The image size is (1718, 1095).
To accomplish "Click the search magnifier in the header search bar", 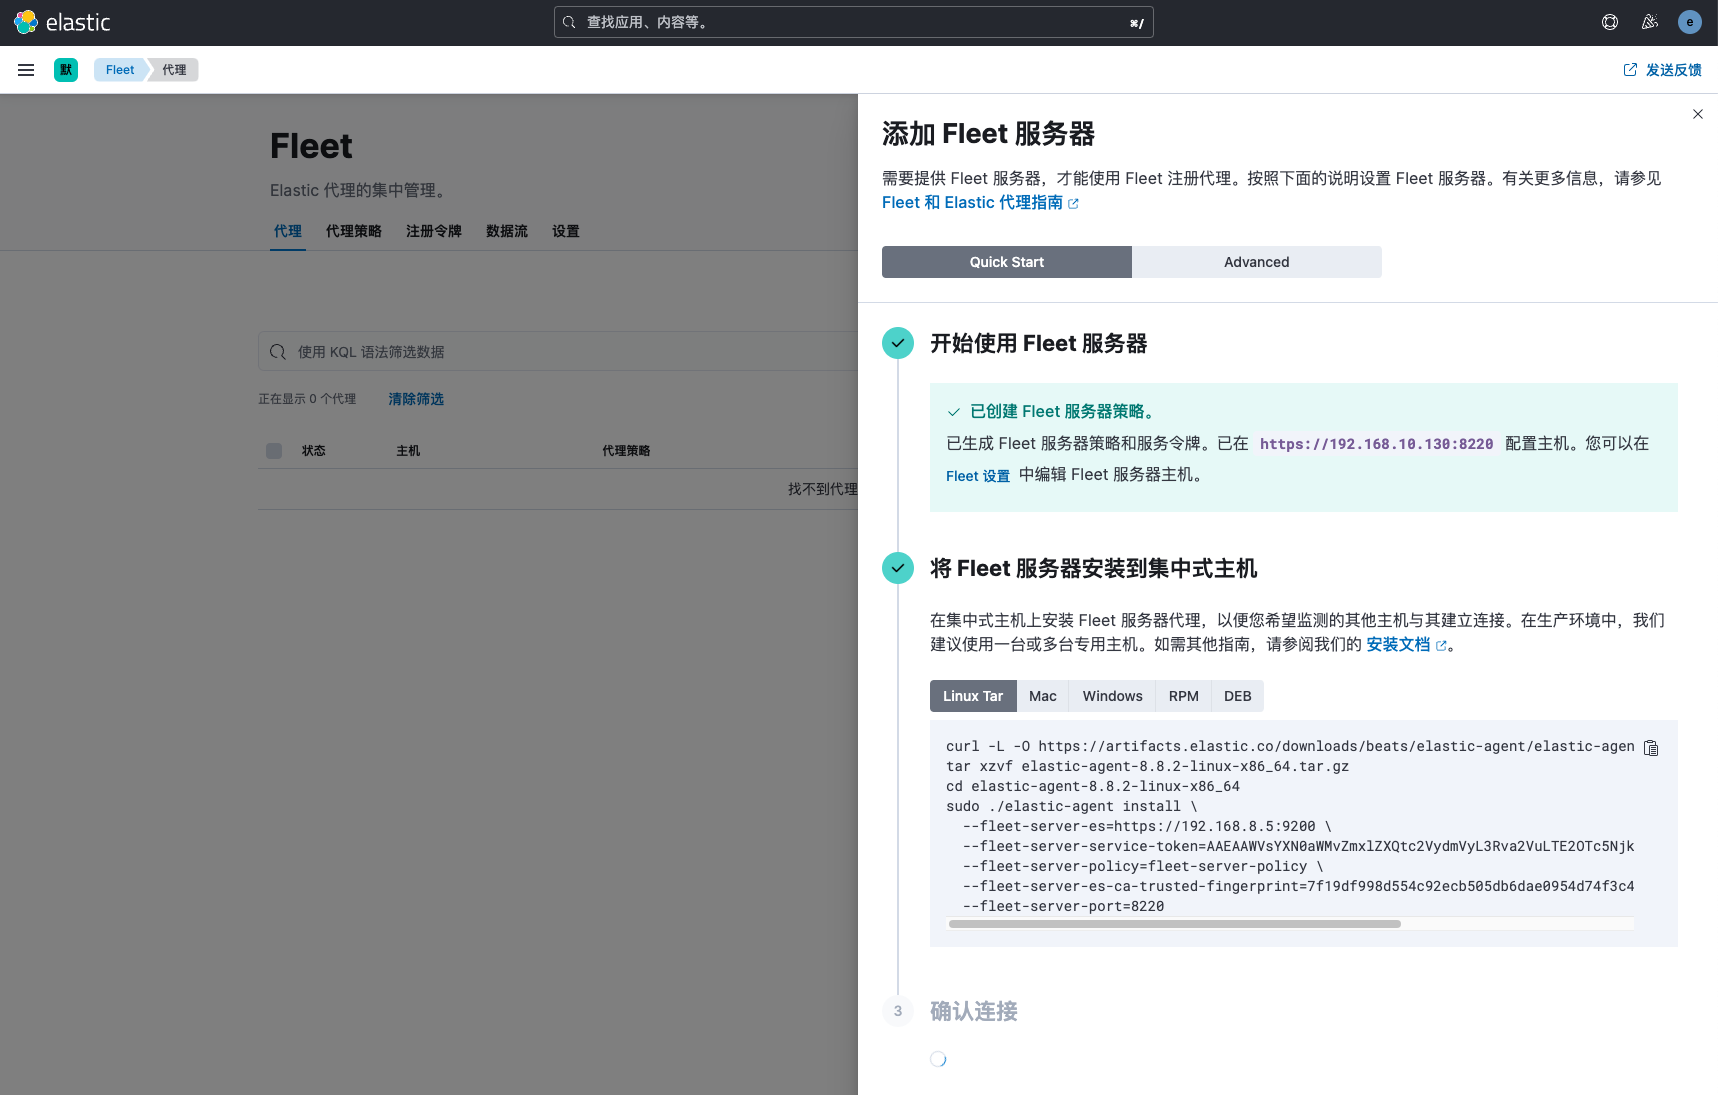I will pyautogui.click(x=569, y=22).
